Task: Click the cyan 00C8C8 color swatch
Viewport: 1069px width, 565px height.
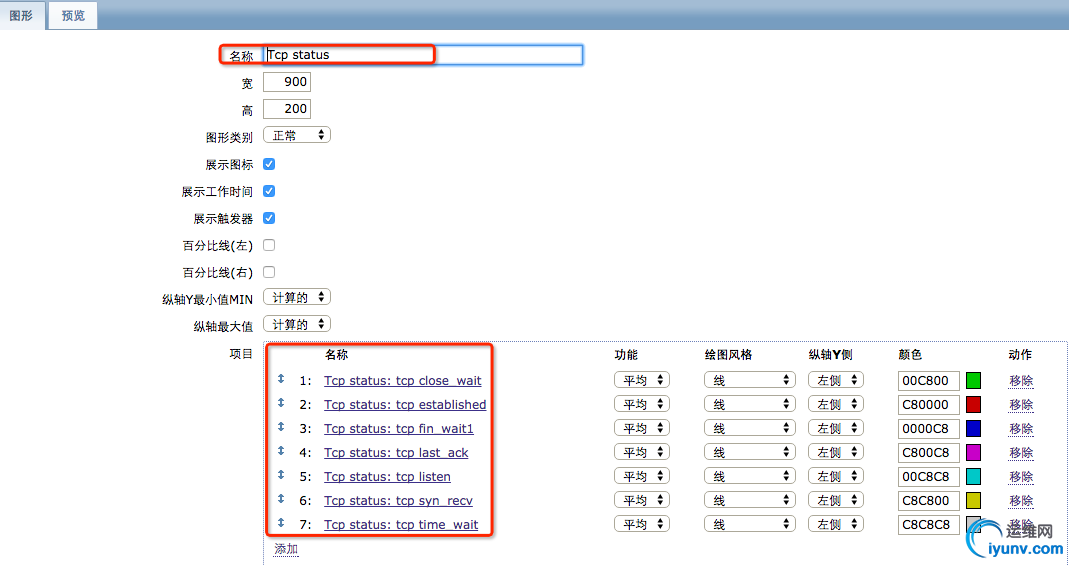Action: click(x=974, y=476)
